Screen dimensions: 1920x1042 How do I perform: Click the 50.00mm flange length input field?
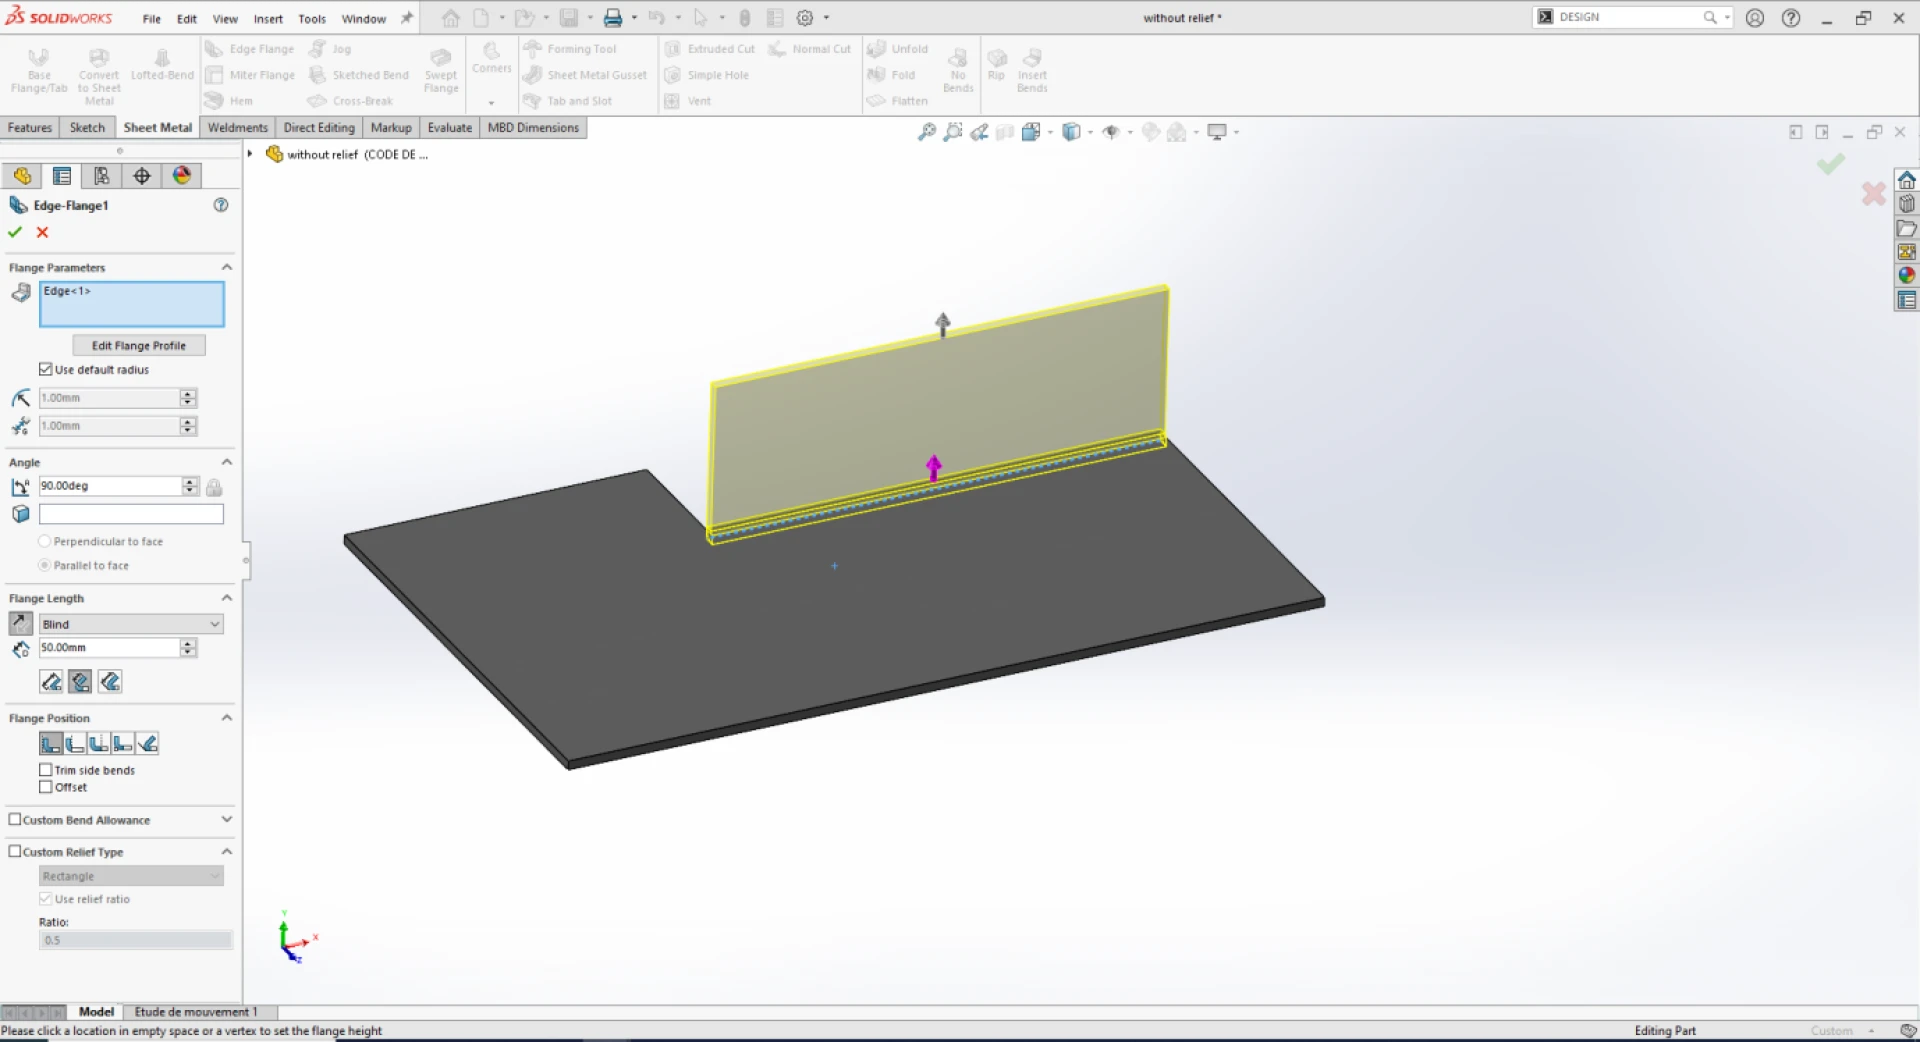[x=110, y=647]
